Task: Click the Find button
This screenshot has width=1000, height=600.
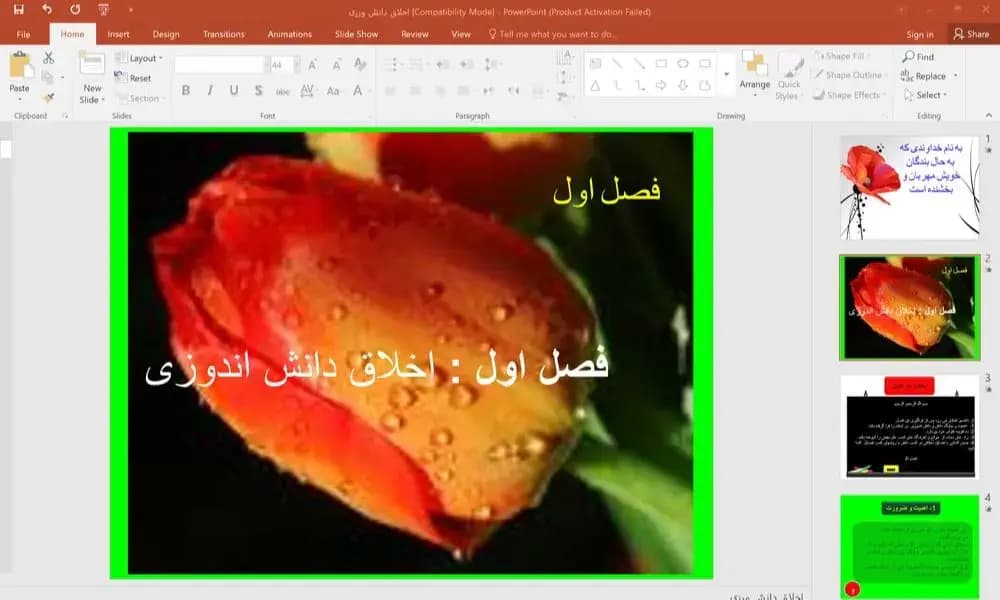Action: (x=918, y=57)
